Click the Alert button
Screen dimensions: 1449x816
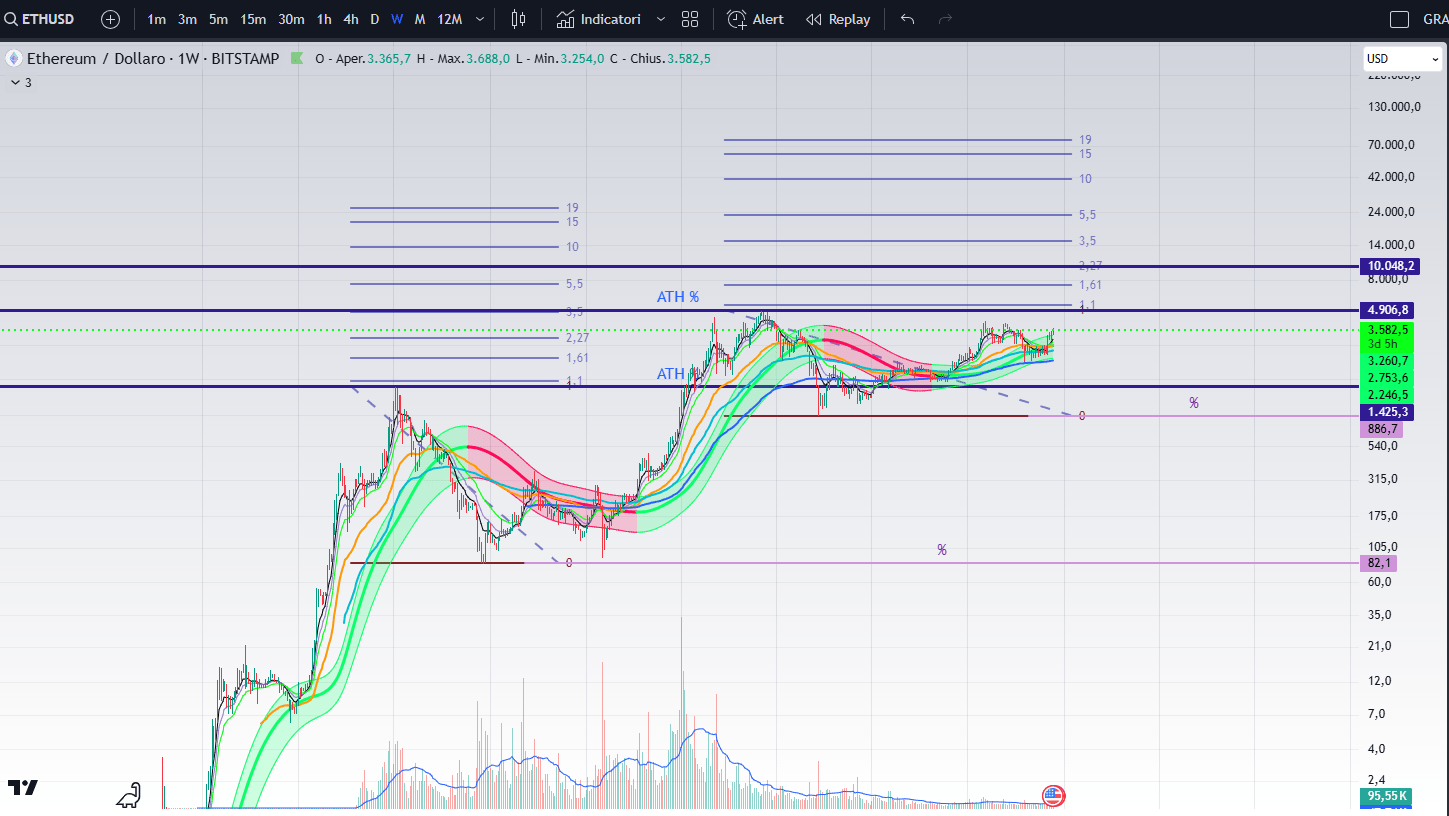click(x=755, y=19)
